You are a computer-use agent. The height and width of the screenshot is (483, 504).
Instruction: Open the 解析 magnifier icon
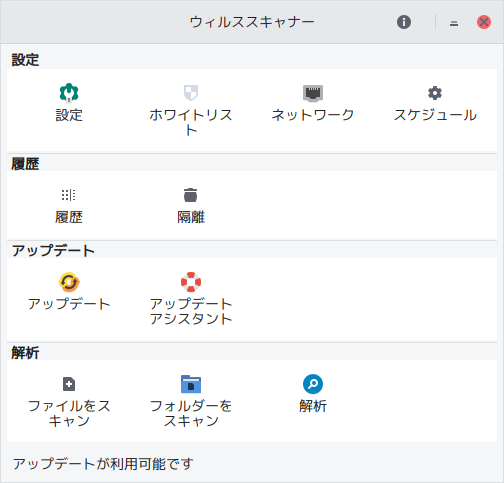pyautogui.click(x=313, y=384)
